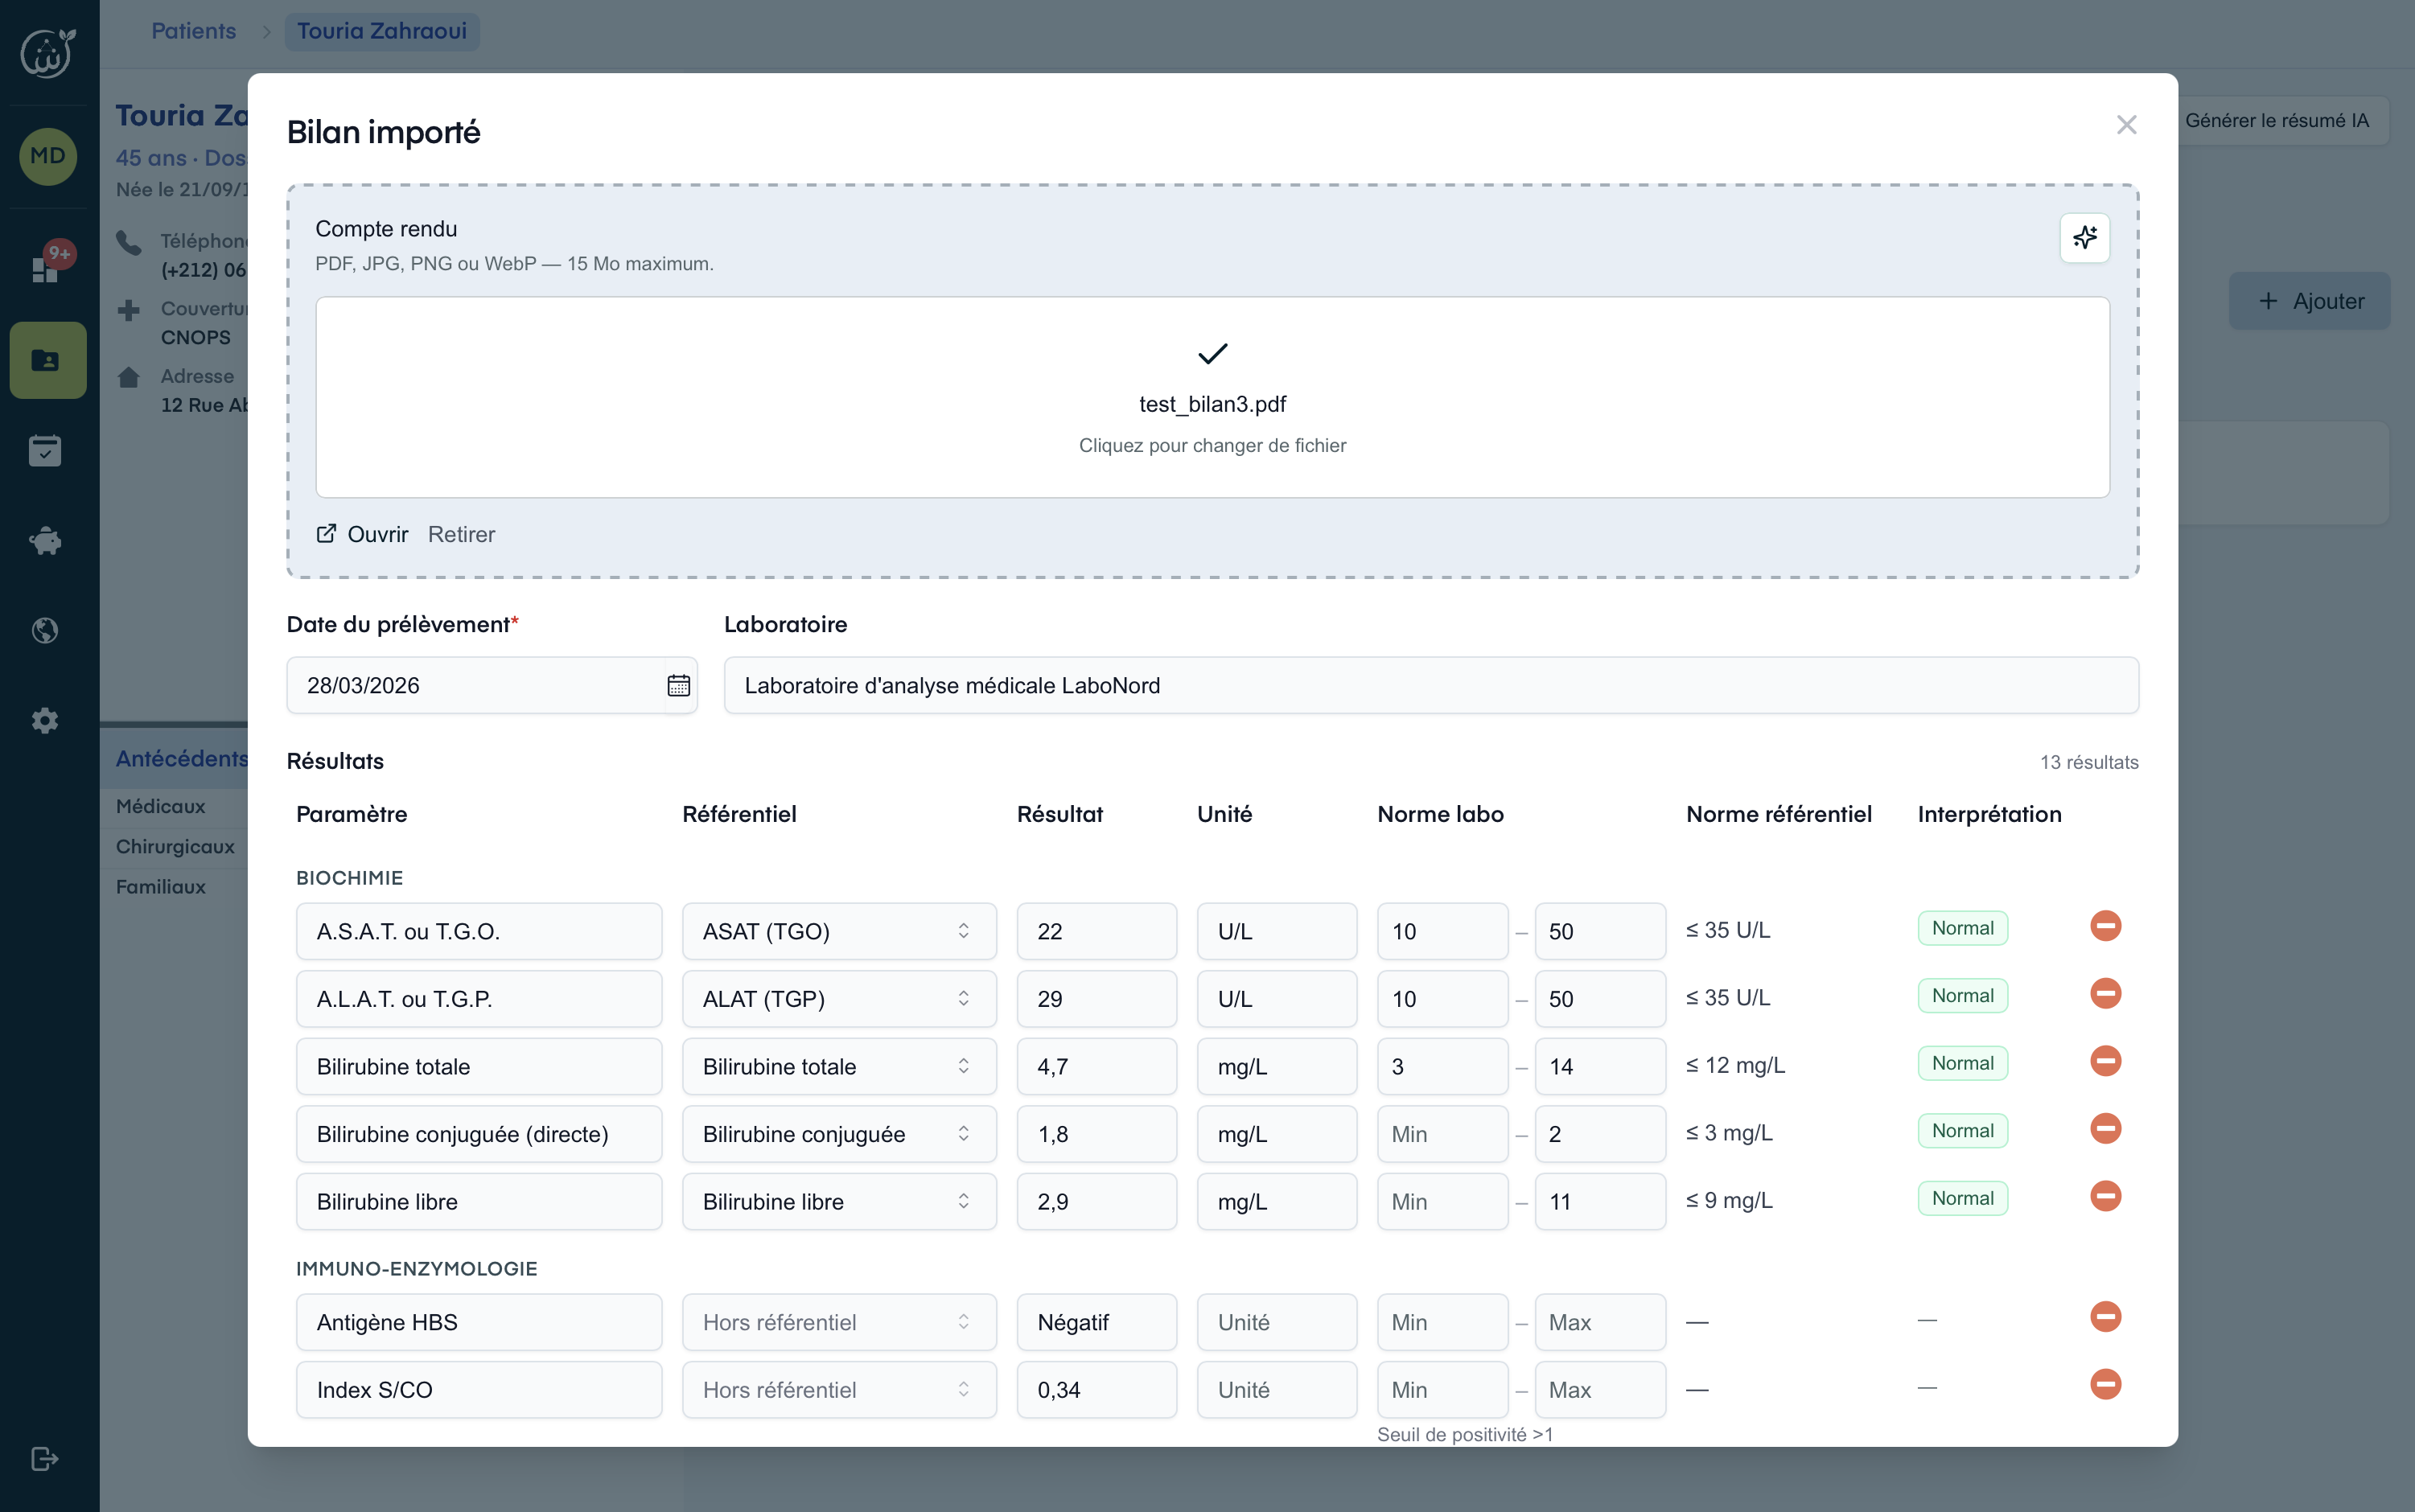Click Retirer to remove the file
Image resolution: width=2415 pixels, height=1512 pixels.
coord(461,534)
